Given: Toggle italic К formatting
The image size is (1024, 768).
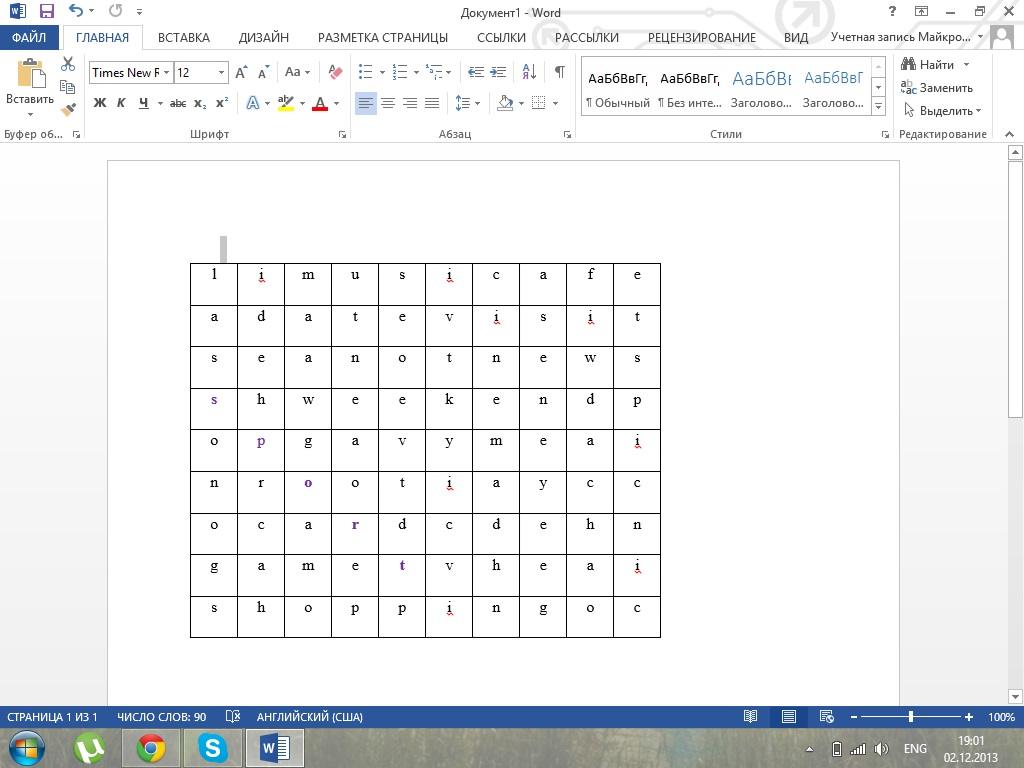Looking at the screenshot, I should (121, 103).
